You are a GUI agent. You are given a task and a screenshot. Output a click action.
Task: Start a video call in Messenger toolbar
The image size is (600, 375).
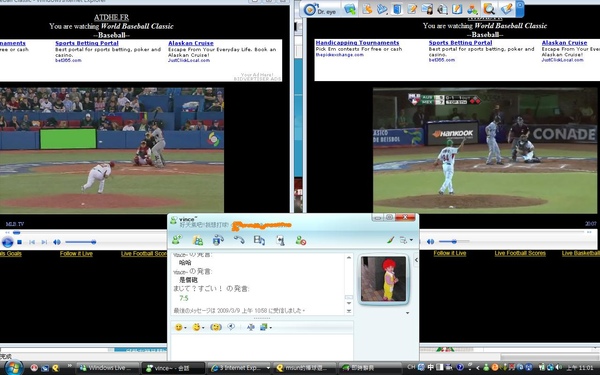[218, 240]
